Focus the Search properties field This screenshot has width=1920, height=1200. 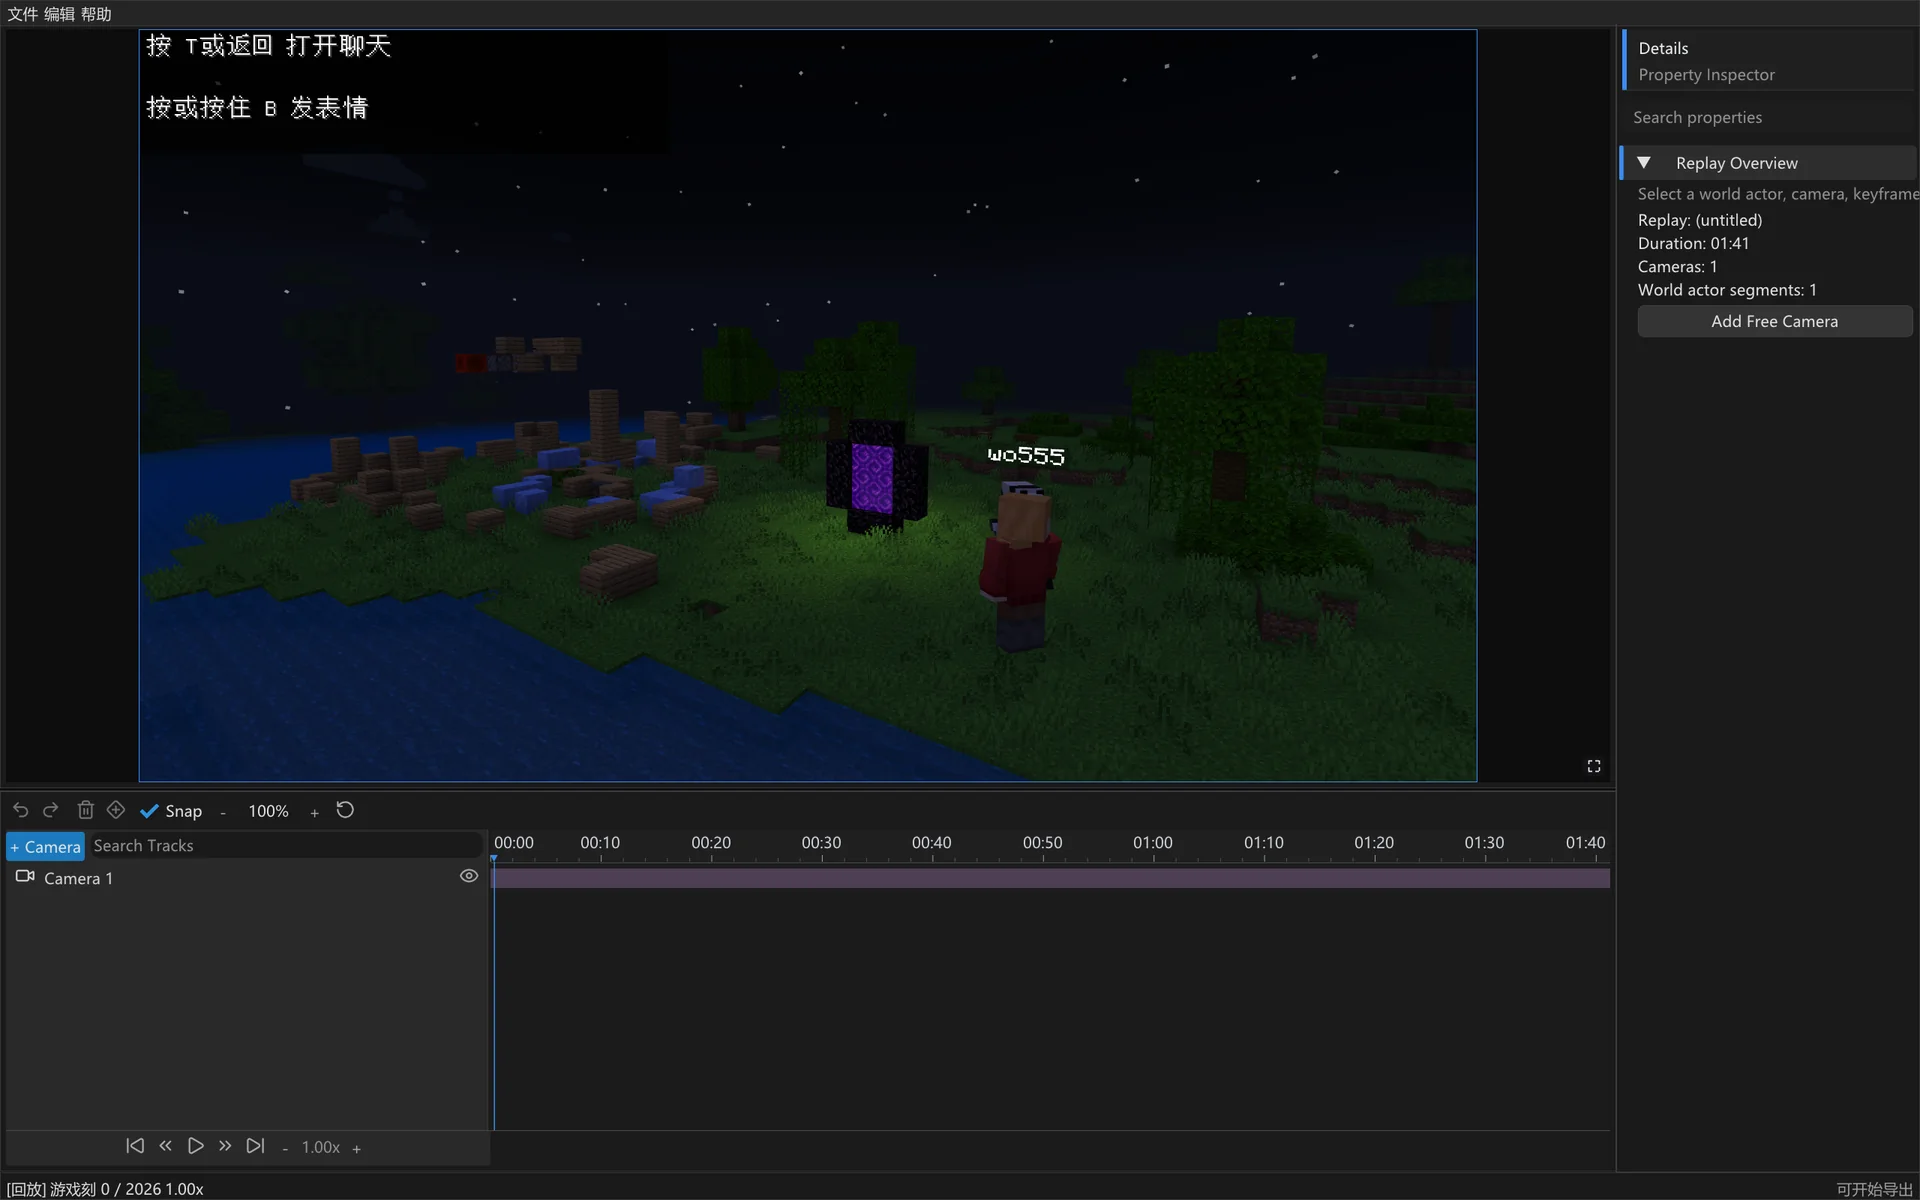coord(1770,117)
